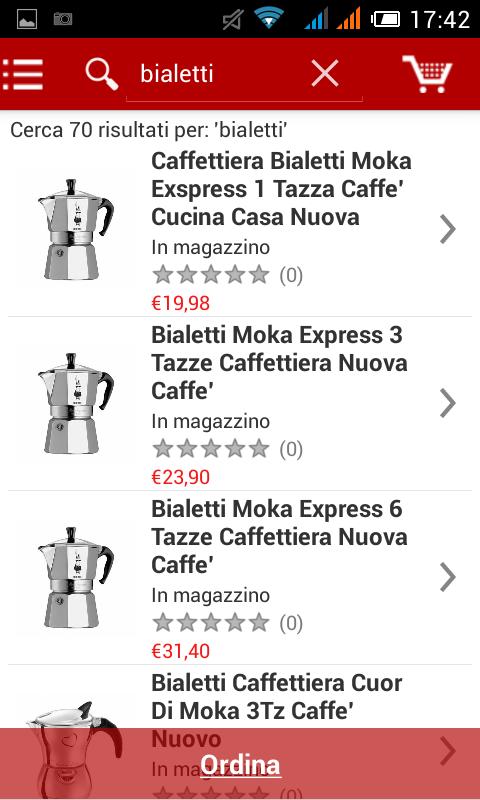The width and height of the screenshot is (480, 800).
Task: Select Moka Express 6 Tazze thumbnail
Action: point(75,577)
